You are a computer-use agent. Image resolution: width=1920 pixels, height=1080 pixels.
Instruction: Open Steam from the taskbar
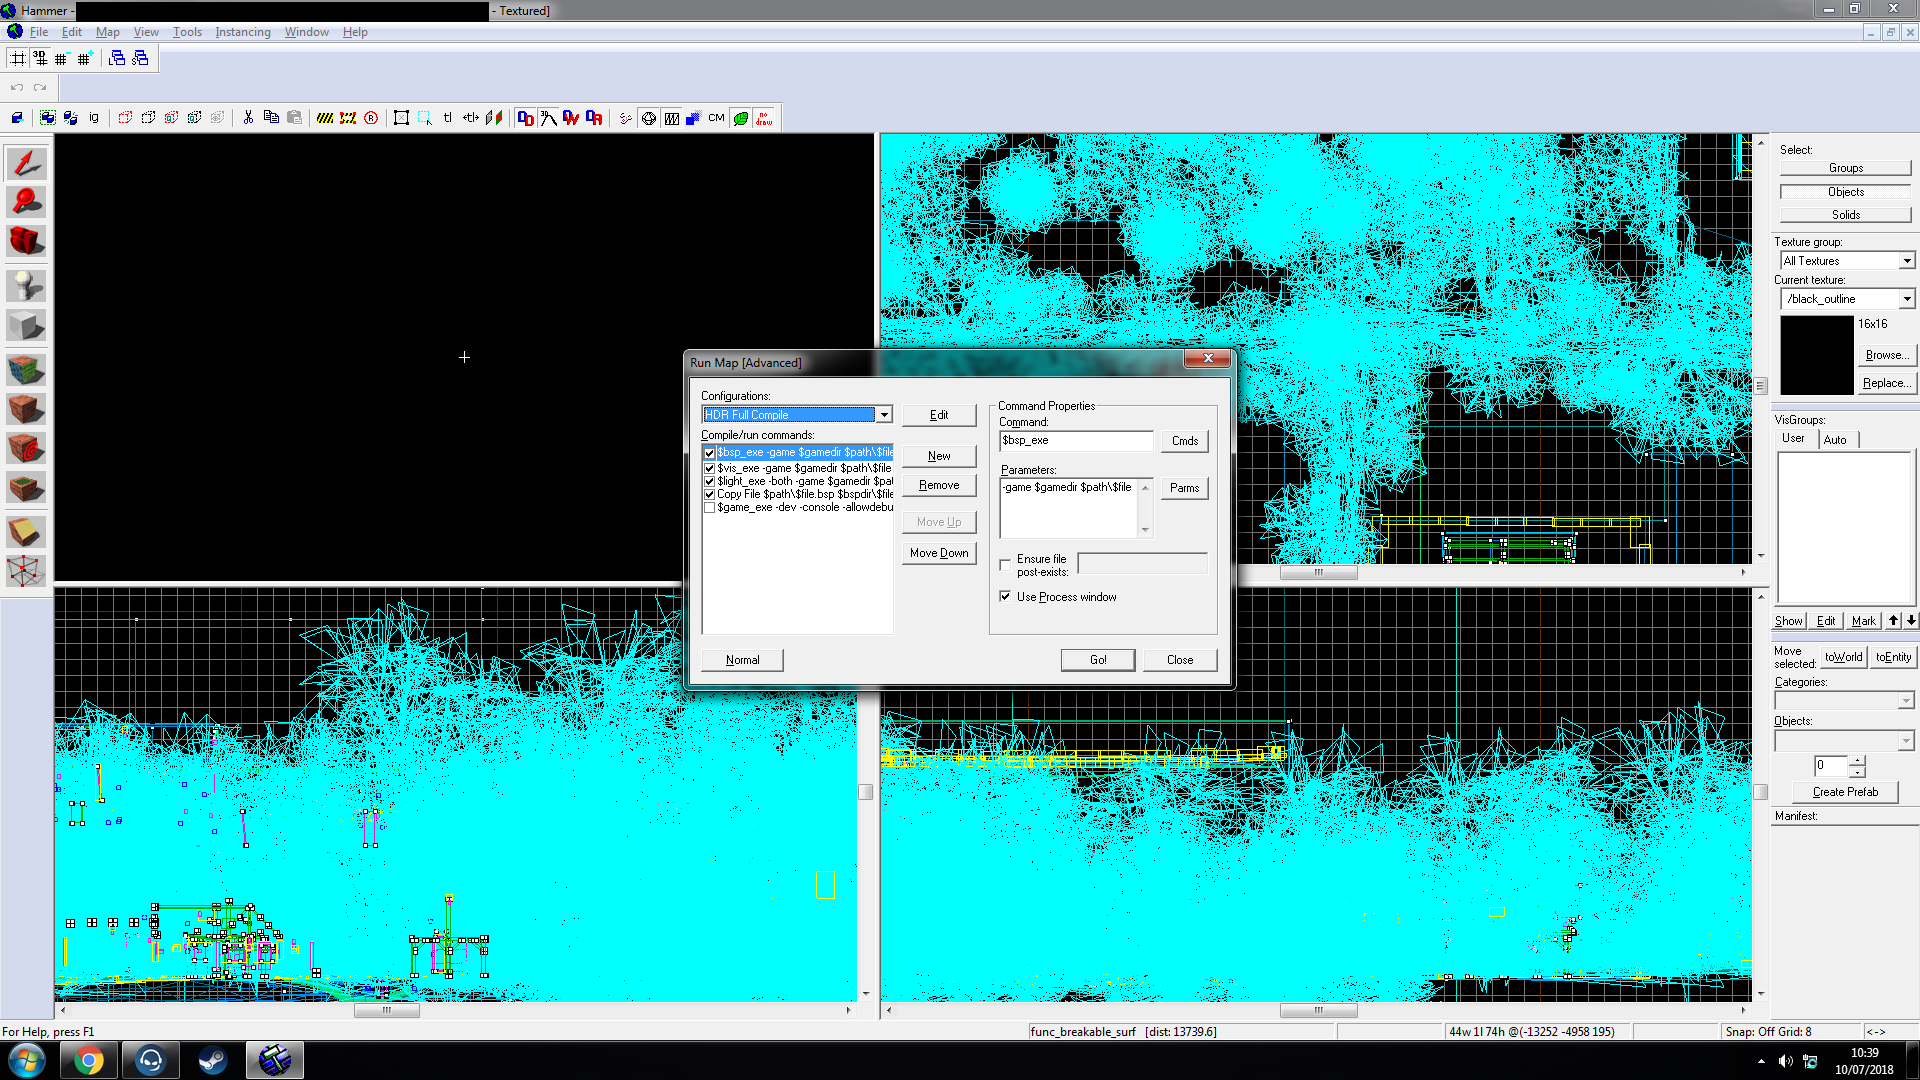click(212, 1060)
